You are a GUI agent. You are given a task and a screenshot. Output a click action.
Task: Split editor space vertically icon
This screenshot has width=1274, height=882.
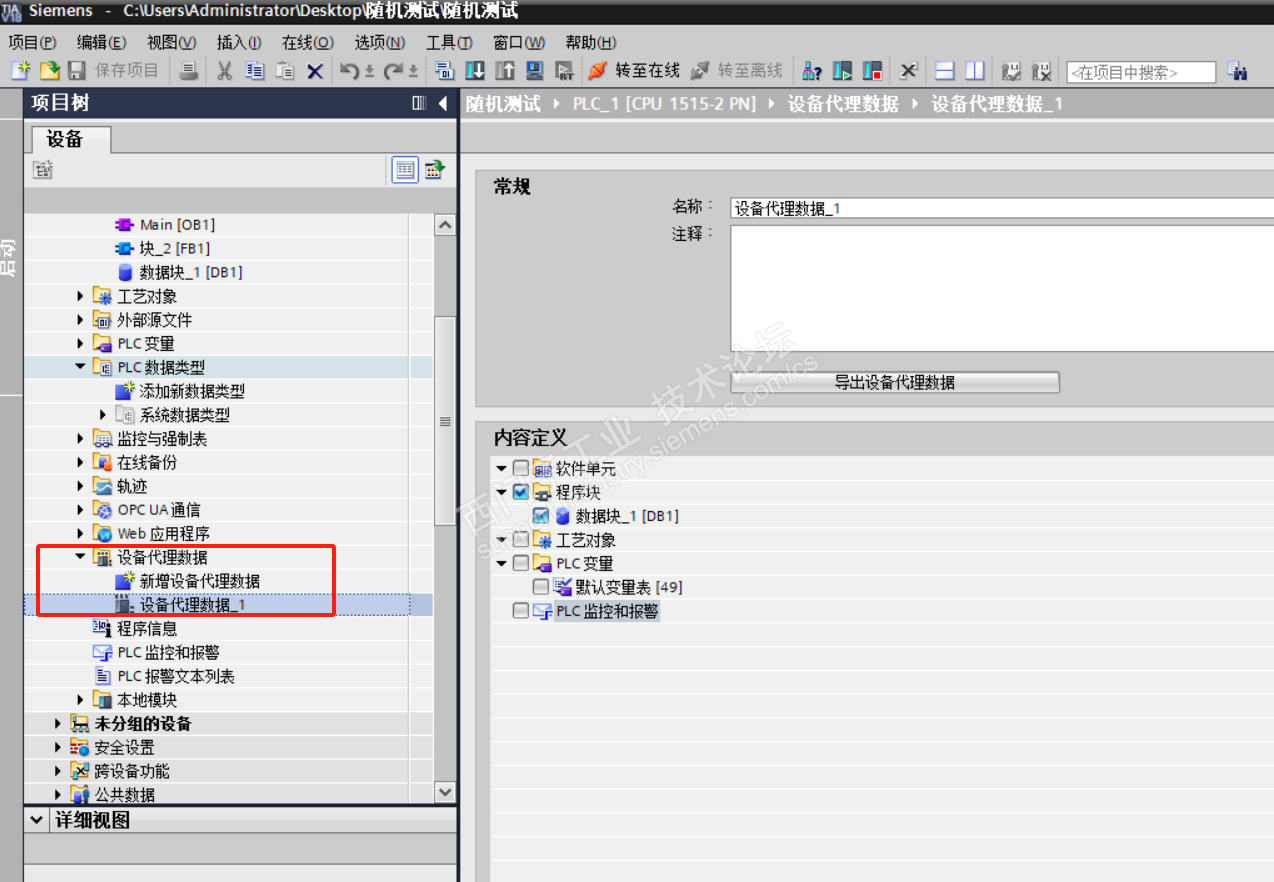[x=975, y=71]
